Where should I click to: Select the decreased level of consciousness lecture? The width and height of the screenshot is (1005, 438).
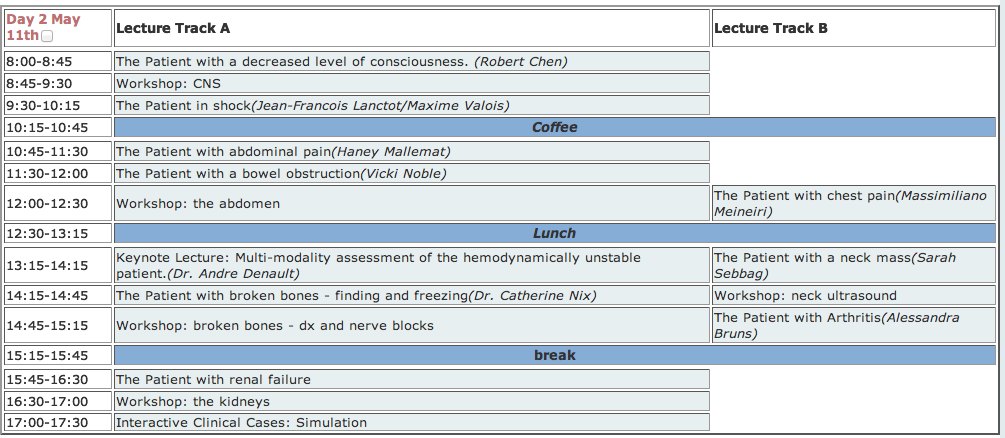pyautogui.click(x=342, y=62)
